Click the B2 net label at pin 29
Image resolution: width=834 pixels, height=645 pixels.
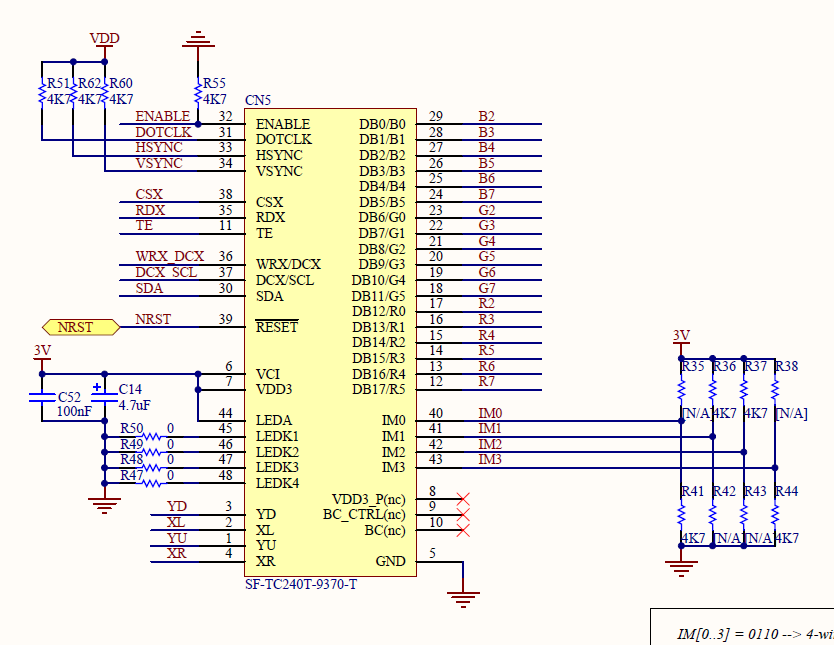tap(487, 116)
